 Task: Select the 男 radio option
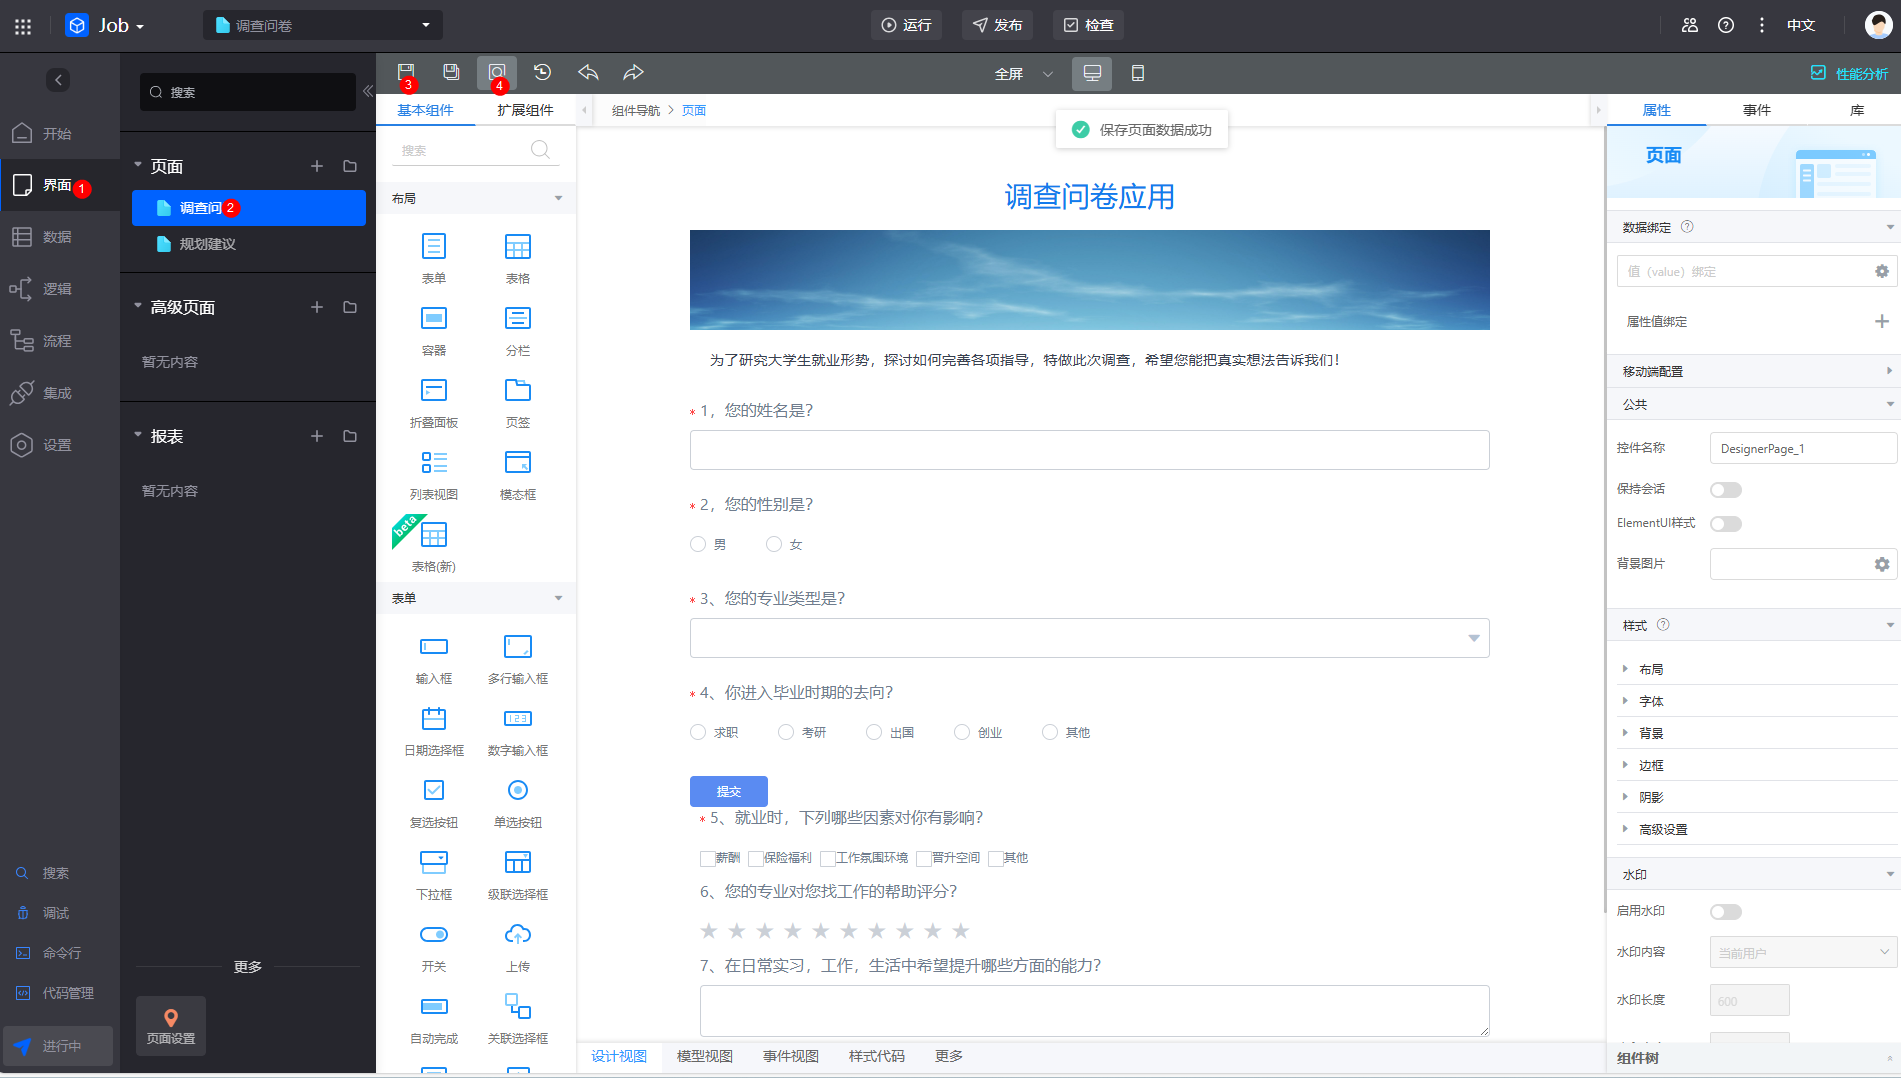pyautogui.click(x=698, y=544)
